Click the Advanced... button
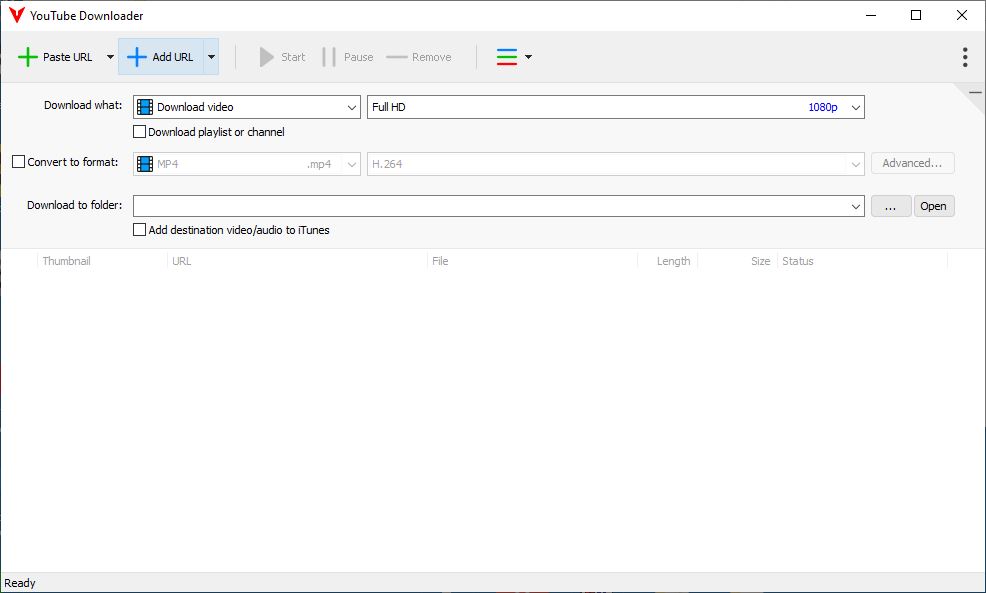Screen dimensions: 986x593 pyautogui.click(x=912, y=163)
